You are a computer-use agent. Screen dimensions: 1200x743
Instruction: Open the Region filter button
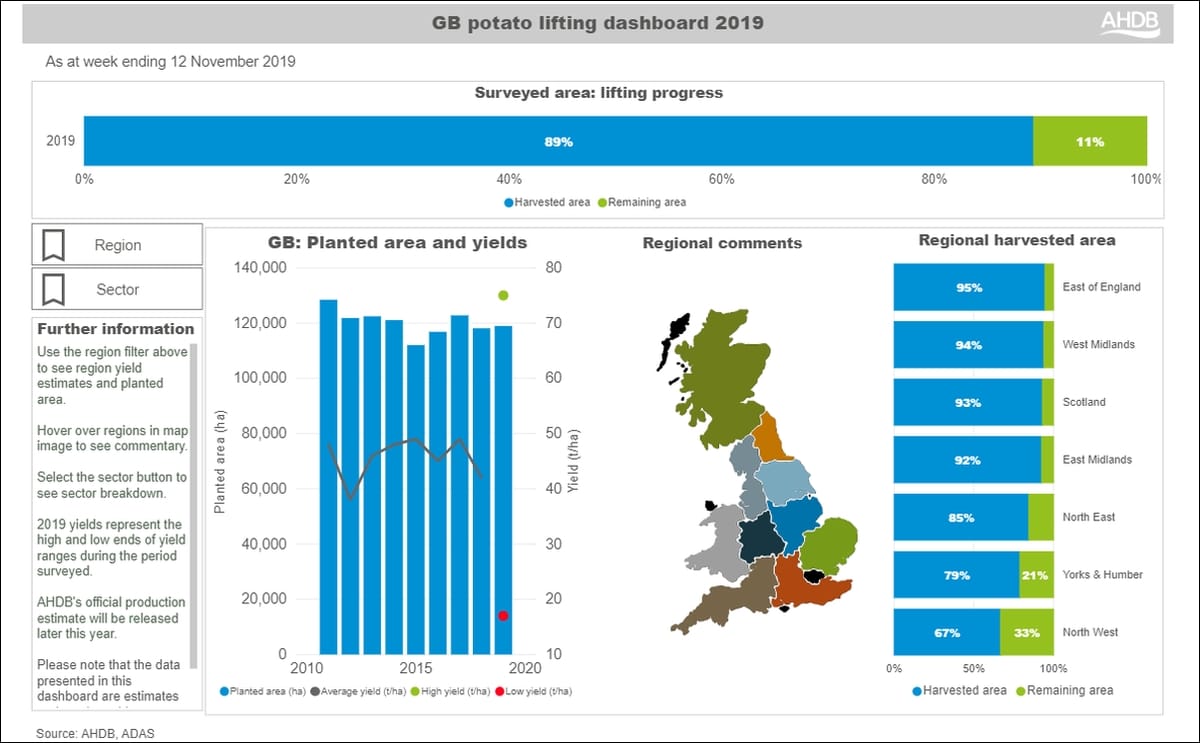(117, 245)
